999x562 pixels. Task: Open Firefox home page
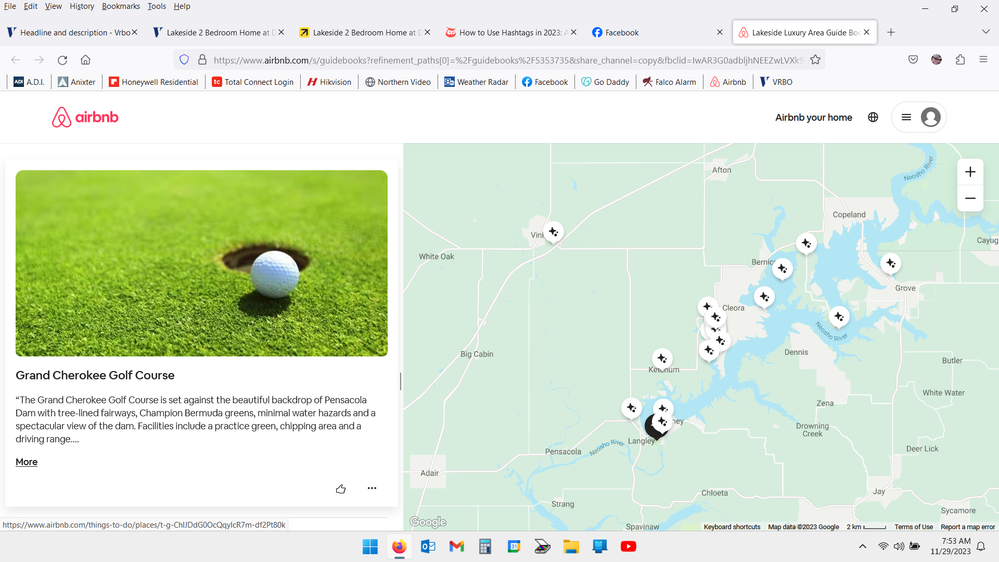click(x=86, y=60)
